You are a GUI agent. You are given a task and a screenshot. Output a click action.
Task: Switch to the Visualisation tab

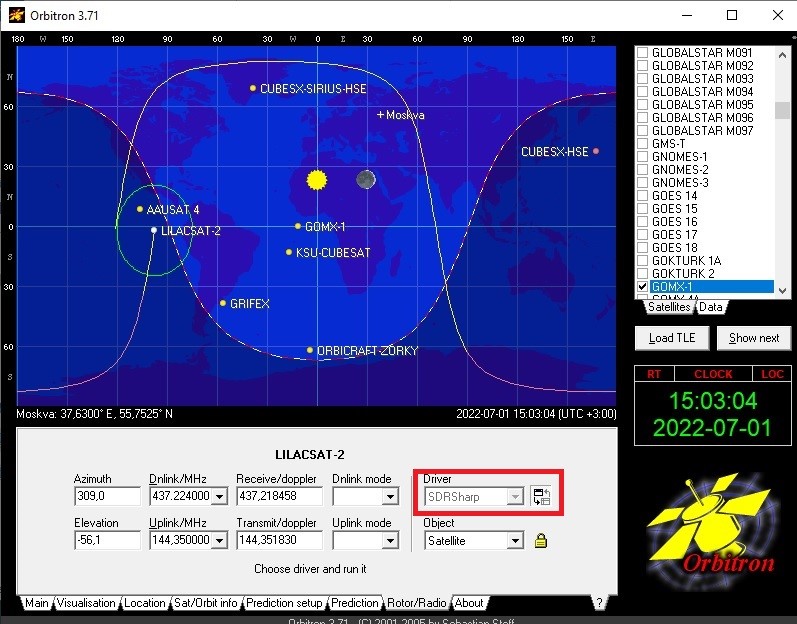[x=86, y=603]
